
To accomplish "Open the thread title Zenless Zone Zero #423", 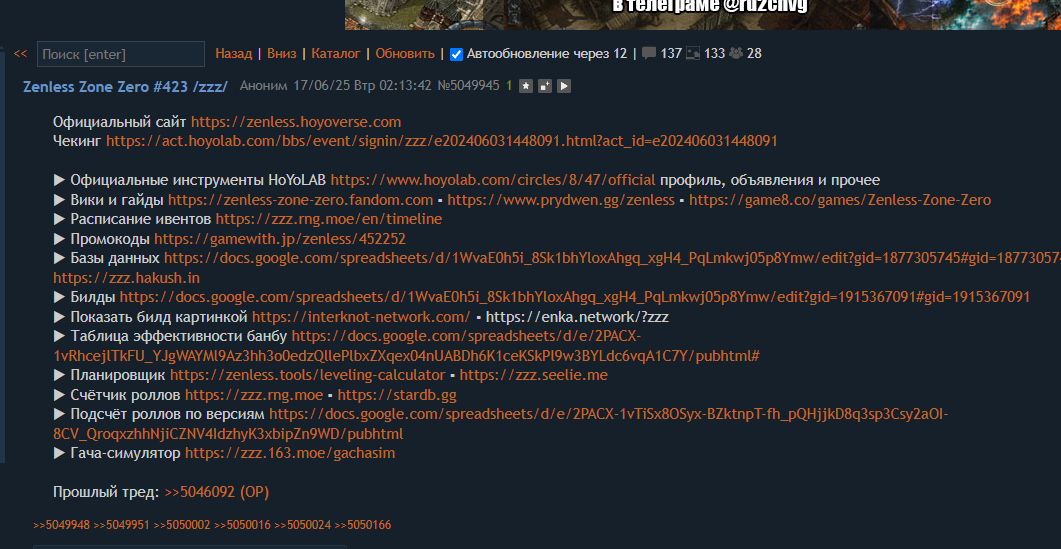I will [125, 86].
